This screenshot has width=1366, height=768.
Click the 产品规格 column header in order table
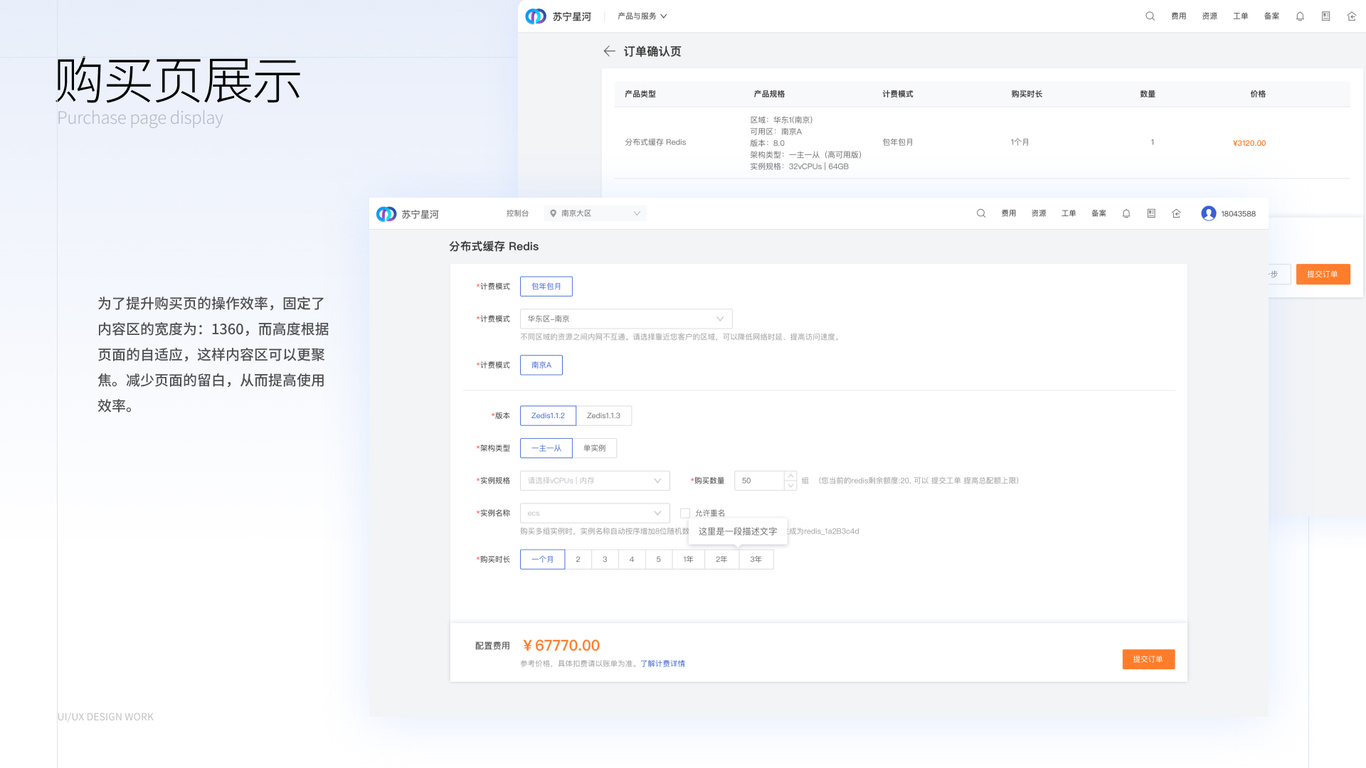(769, 94)
